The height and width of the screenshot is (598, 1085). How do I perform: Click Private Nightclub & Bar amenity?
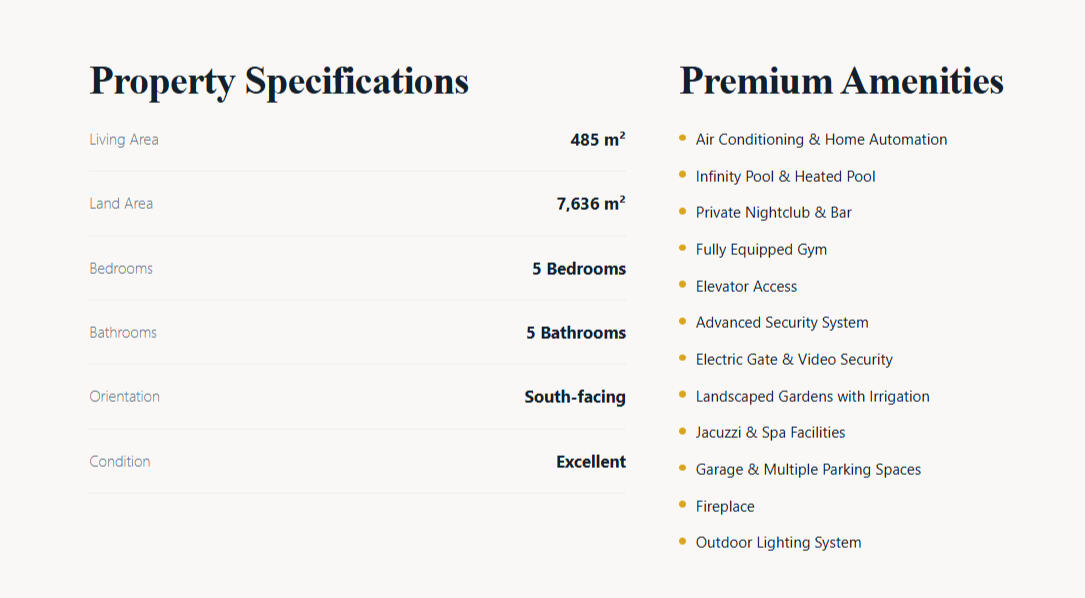click(773, 213)
